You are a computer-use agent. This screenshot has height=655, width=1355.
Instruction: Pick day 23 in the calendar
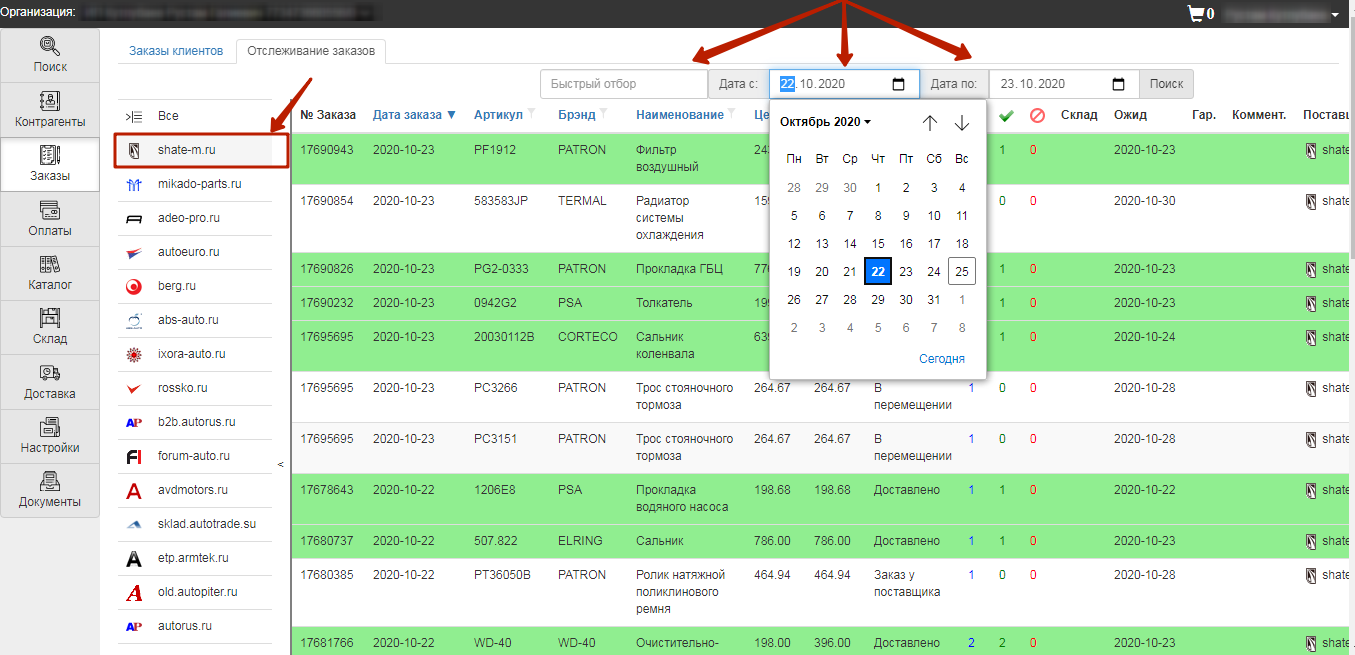906,271
